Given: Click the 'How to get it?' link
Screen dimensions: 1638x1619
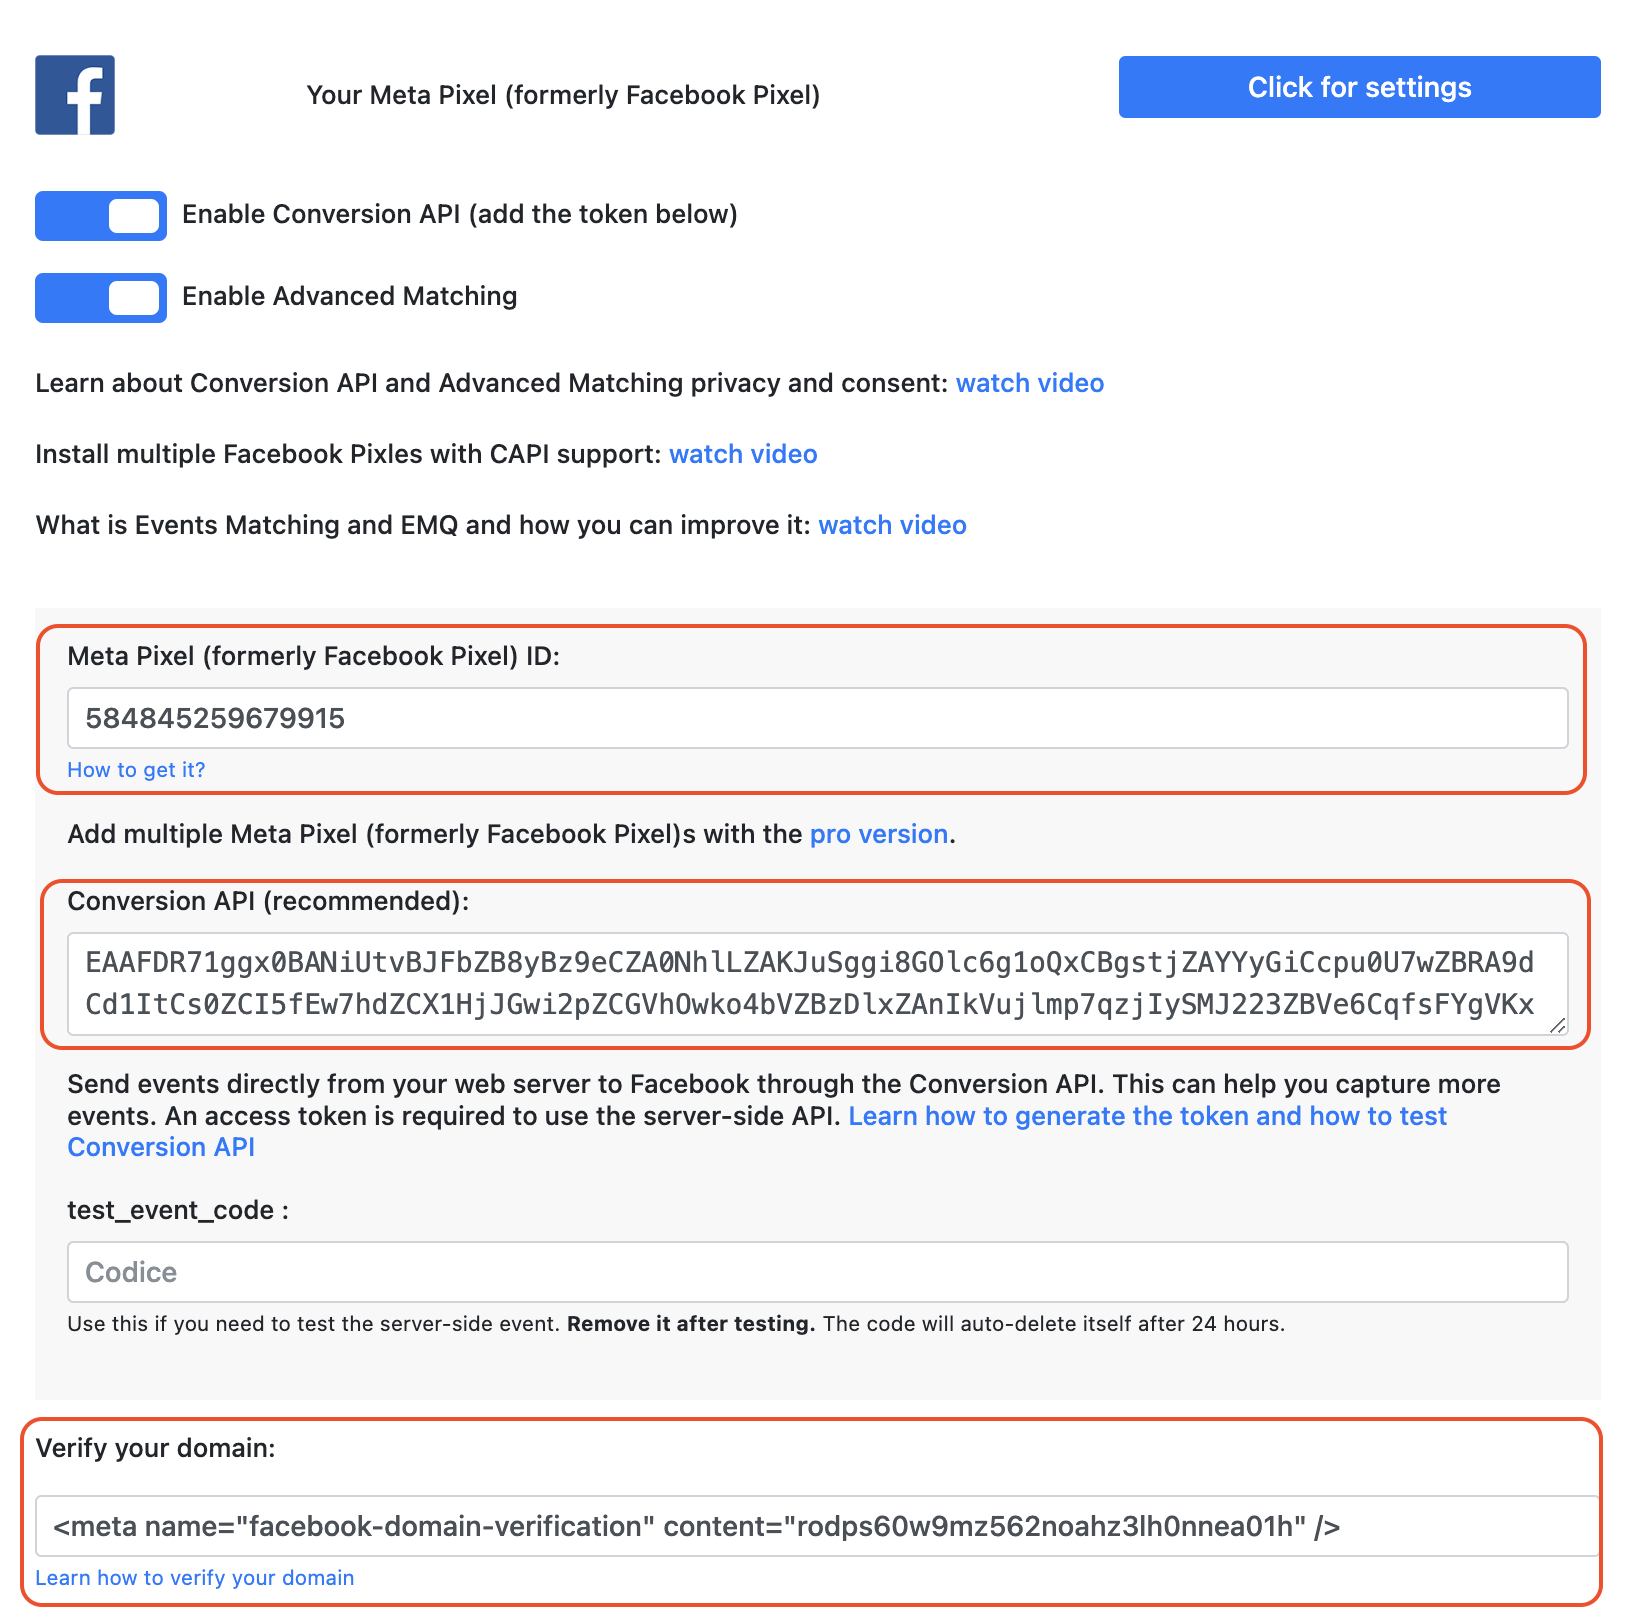Looking at the screenshot, I should pyautogui.click(x=136, y=770).
